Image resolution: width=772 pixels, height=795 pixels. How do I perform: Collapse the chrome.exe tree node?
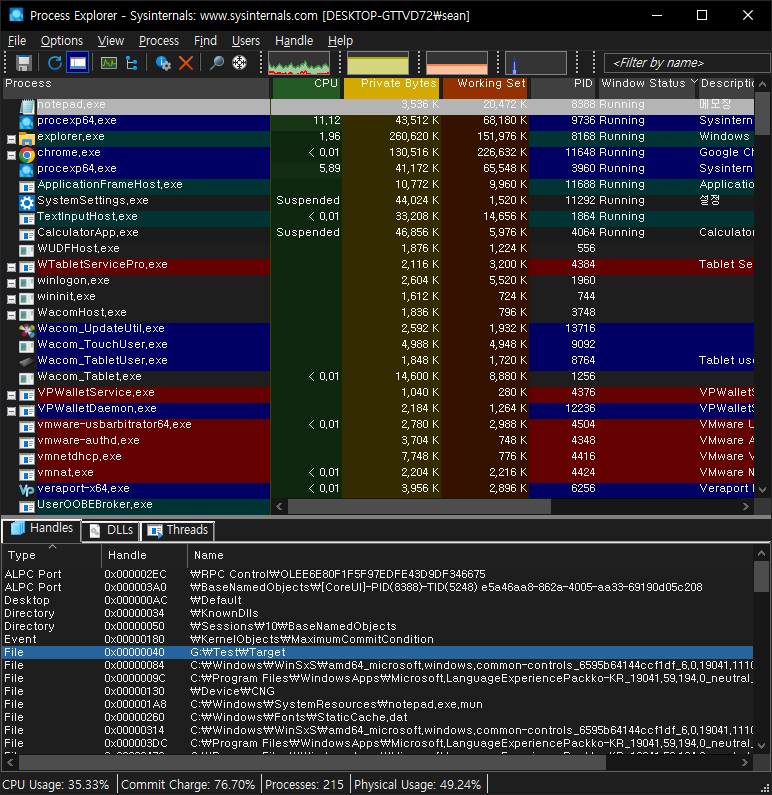click(x=11, y=156)
